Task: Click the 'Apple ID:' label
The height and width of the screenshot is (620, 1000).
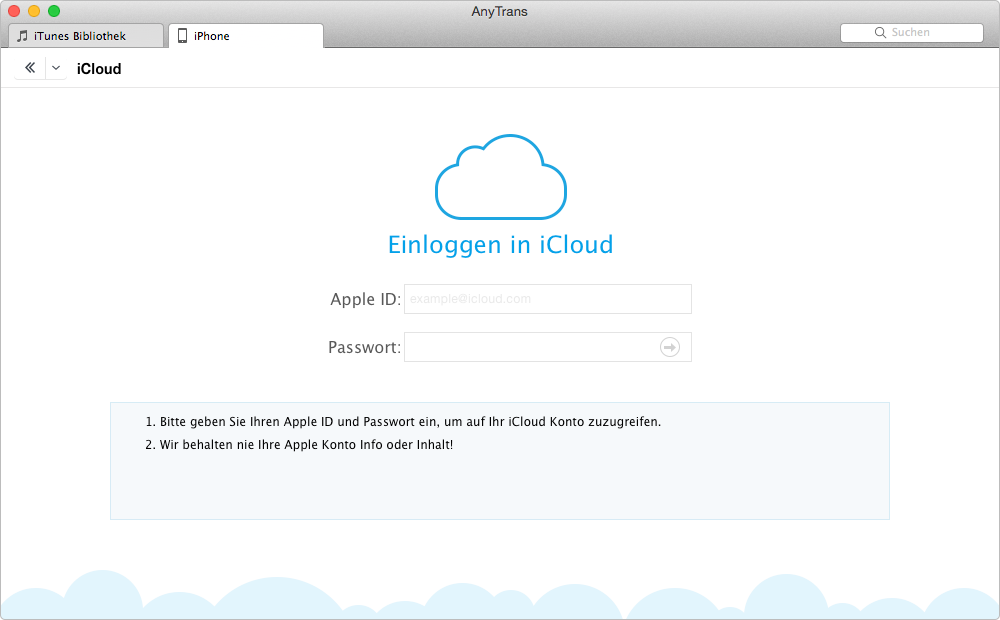Action: tap(365, 299)
